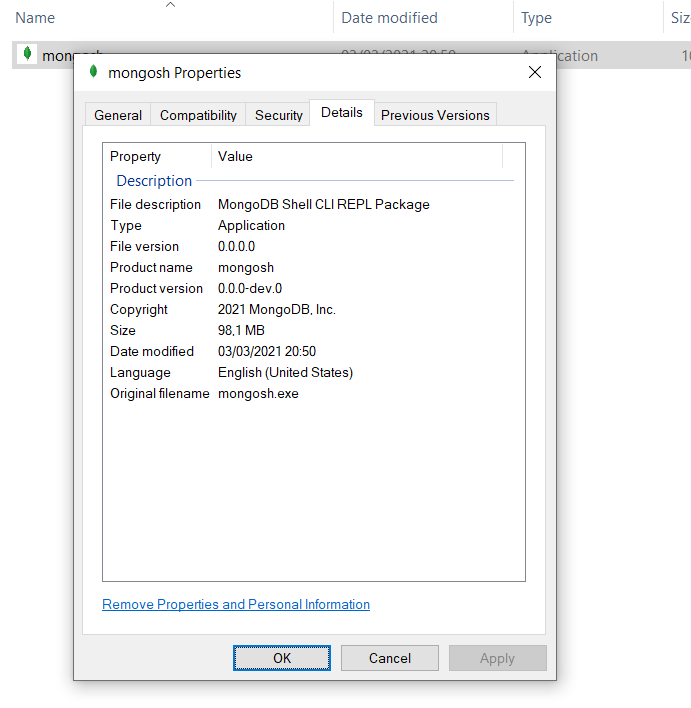Select mongosh file icon in Explorer list
The image size is (691, 708).
(x=27, y=54)
